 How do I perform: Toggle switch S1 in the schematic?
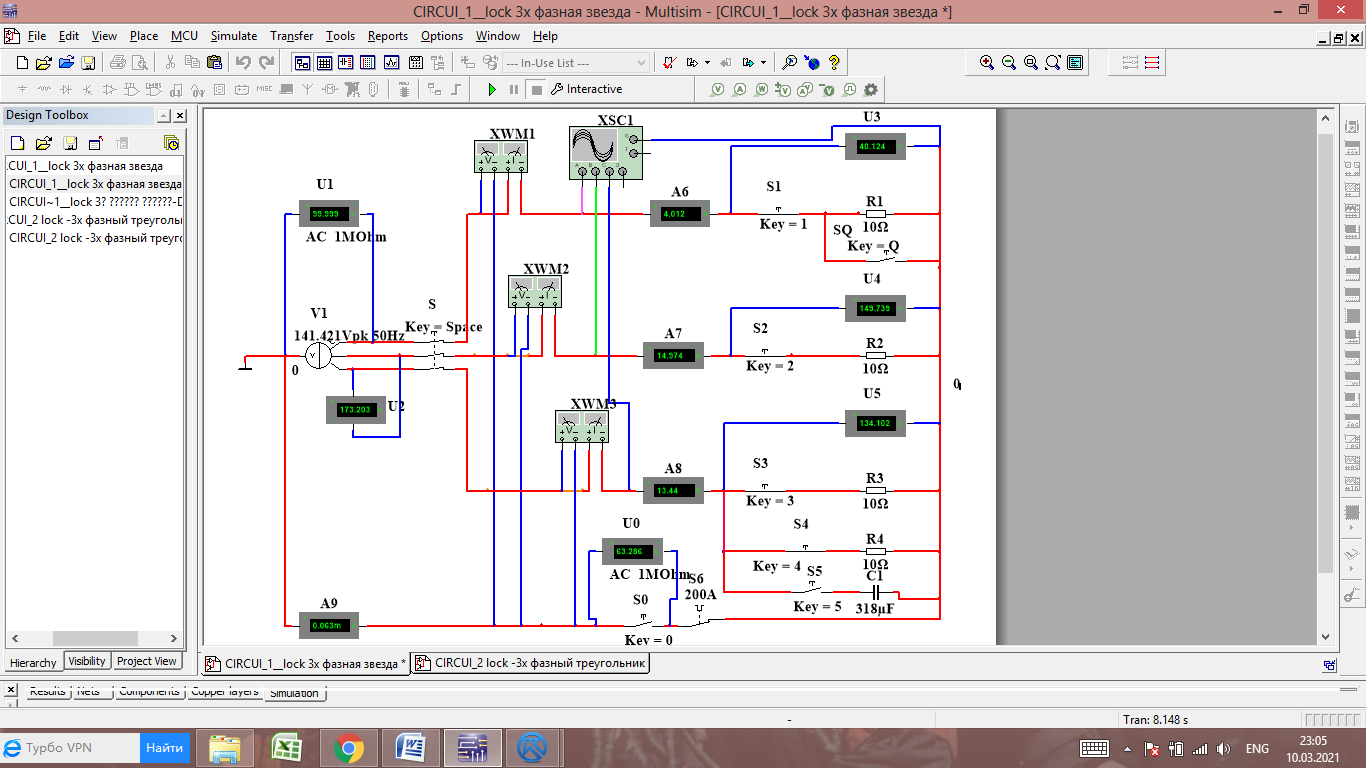(778, 211)
